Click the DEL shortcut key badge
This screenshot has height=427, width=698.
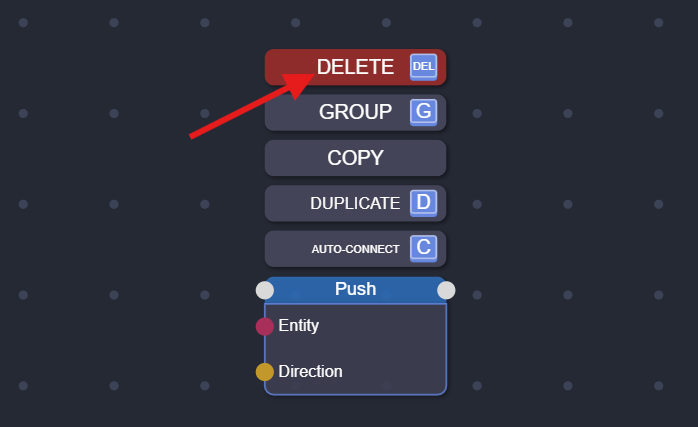click(423, 67)
